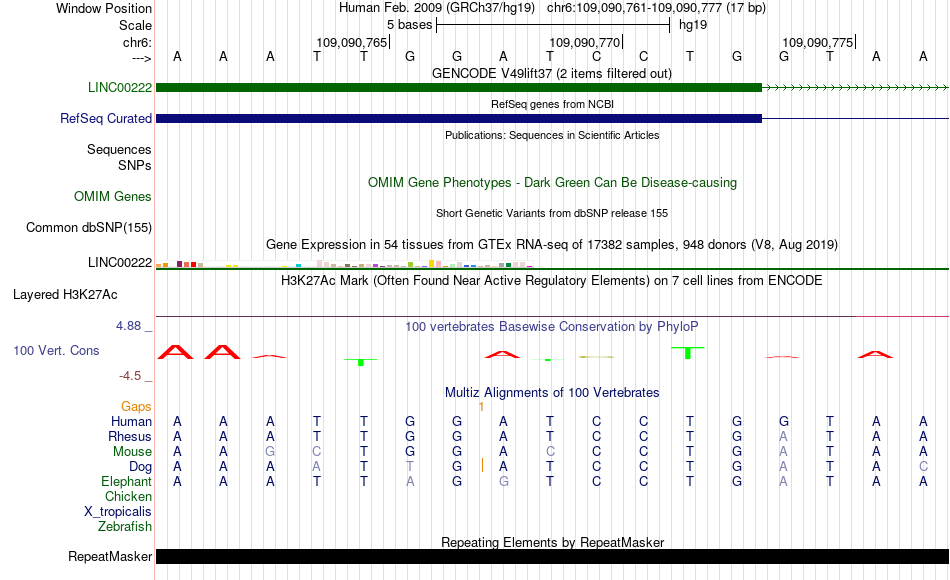Click the orange 1 insertion marker in Gaps row
The height and width of the screenshot is (580, 950).
[x=482, y=407]
